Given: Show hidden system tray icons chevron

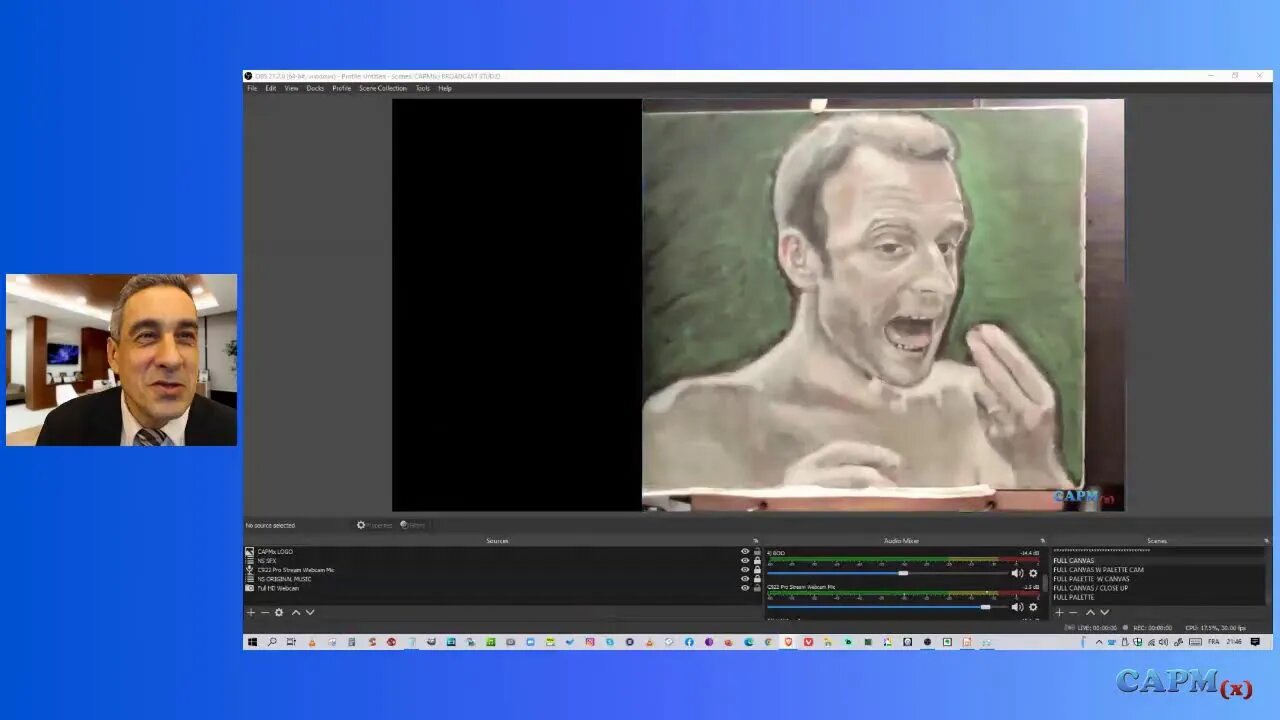Looking at the screenshot, I should click(1099, 642).
